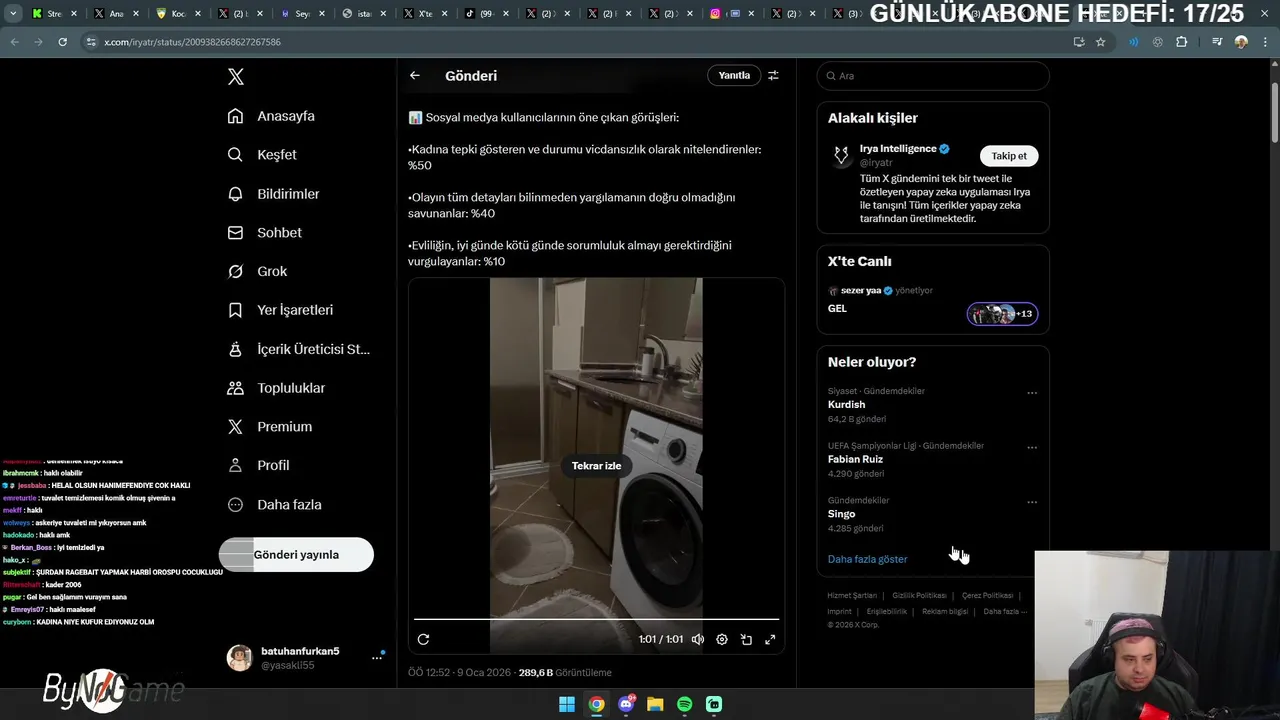Click the X logo in the sidebar

pos(235,77)
